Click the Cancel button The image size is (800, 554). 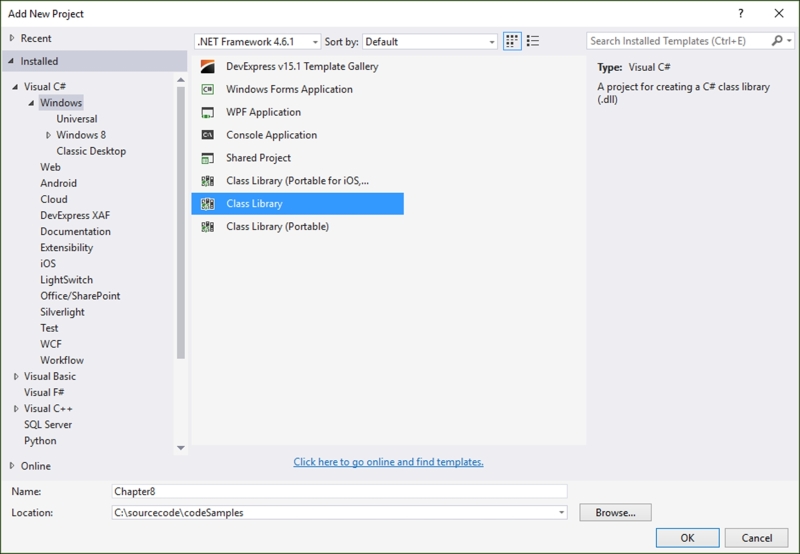click(x=757, y=538)
